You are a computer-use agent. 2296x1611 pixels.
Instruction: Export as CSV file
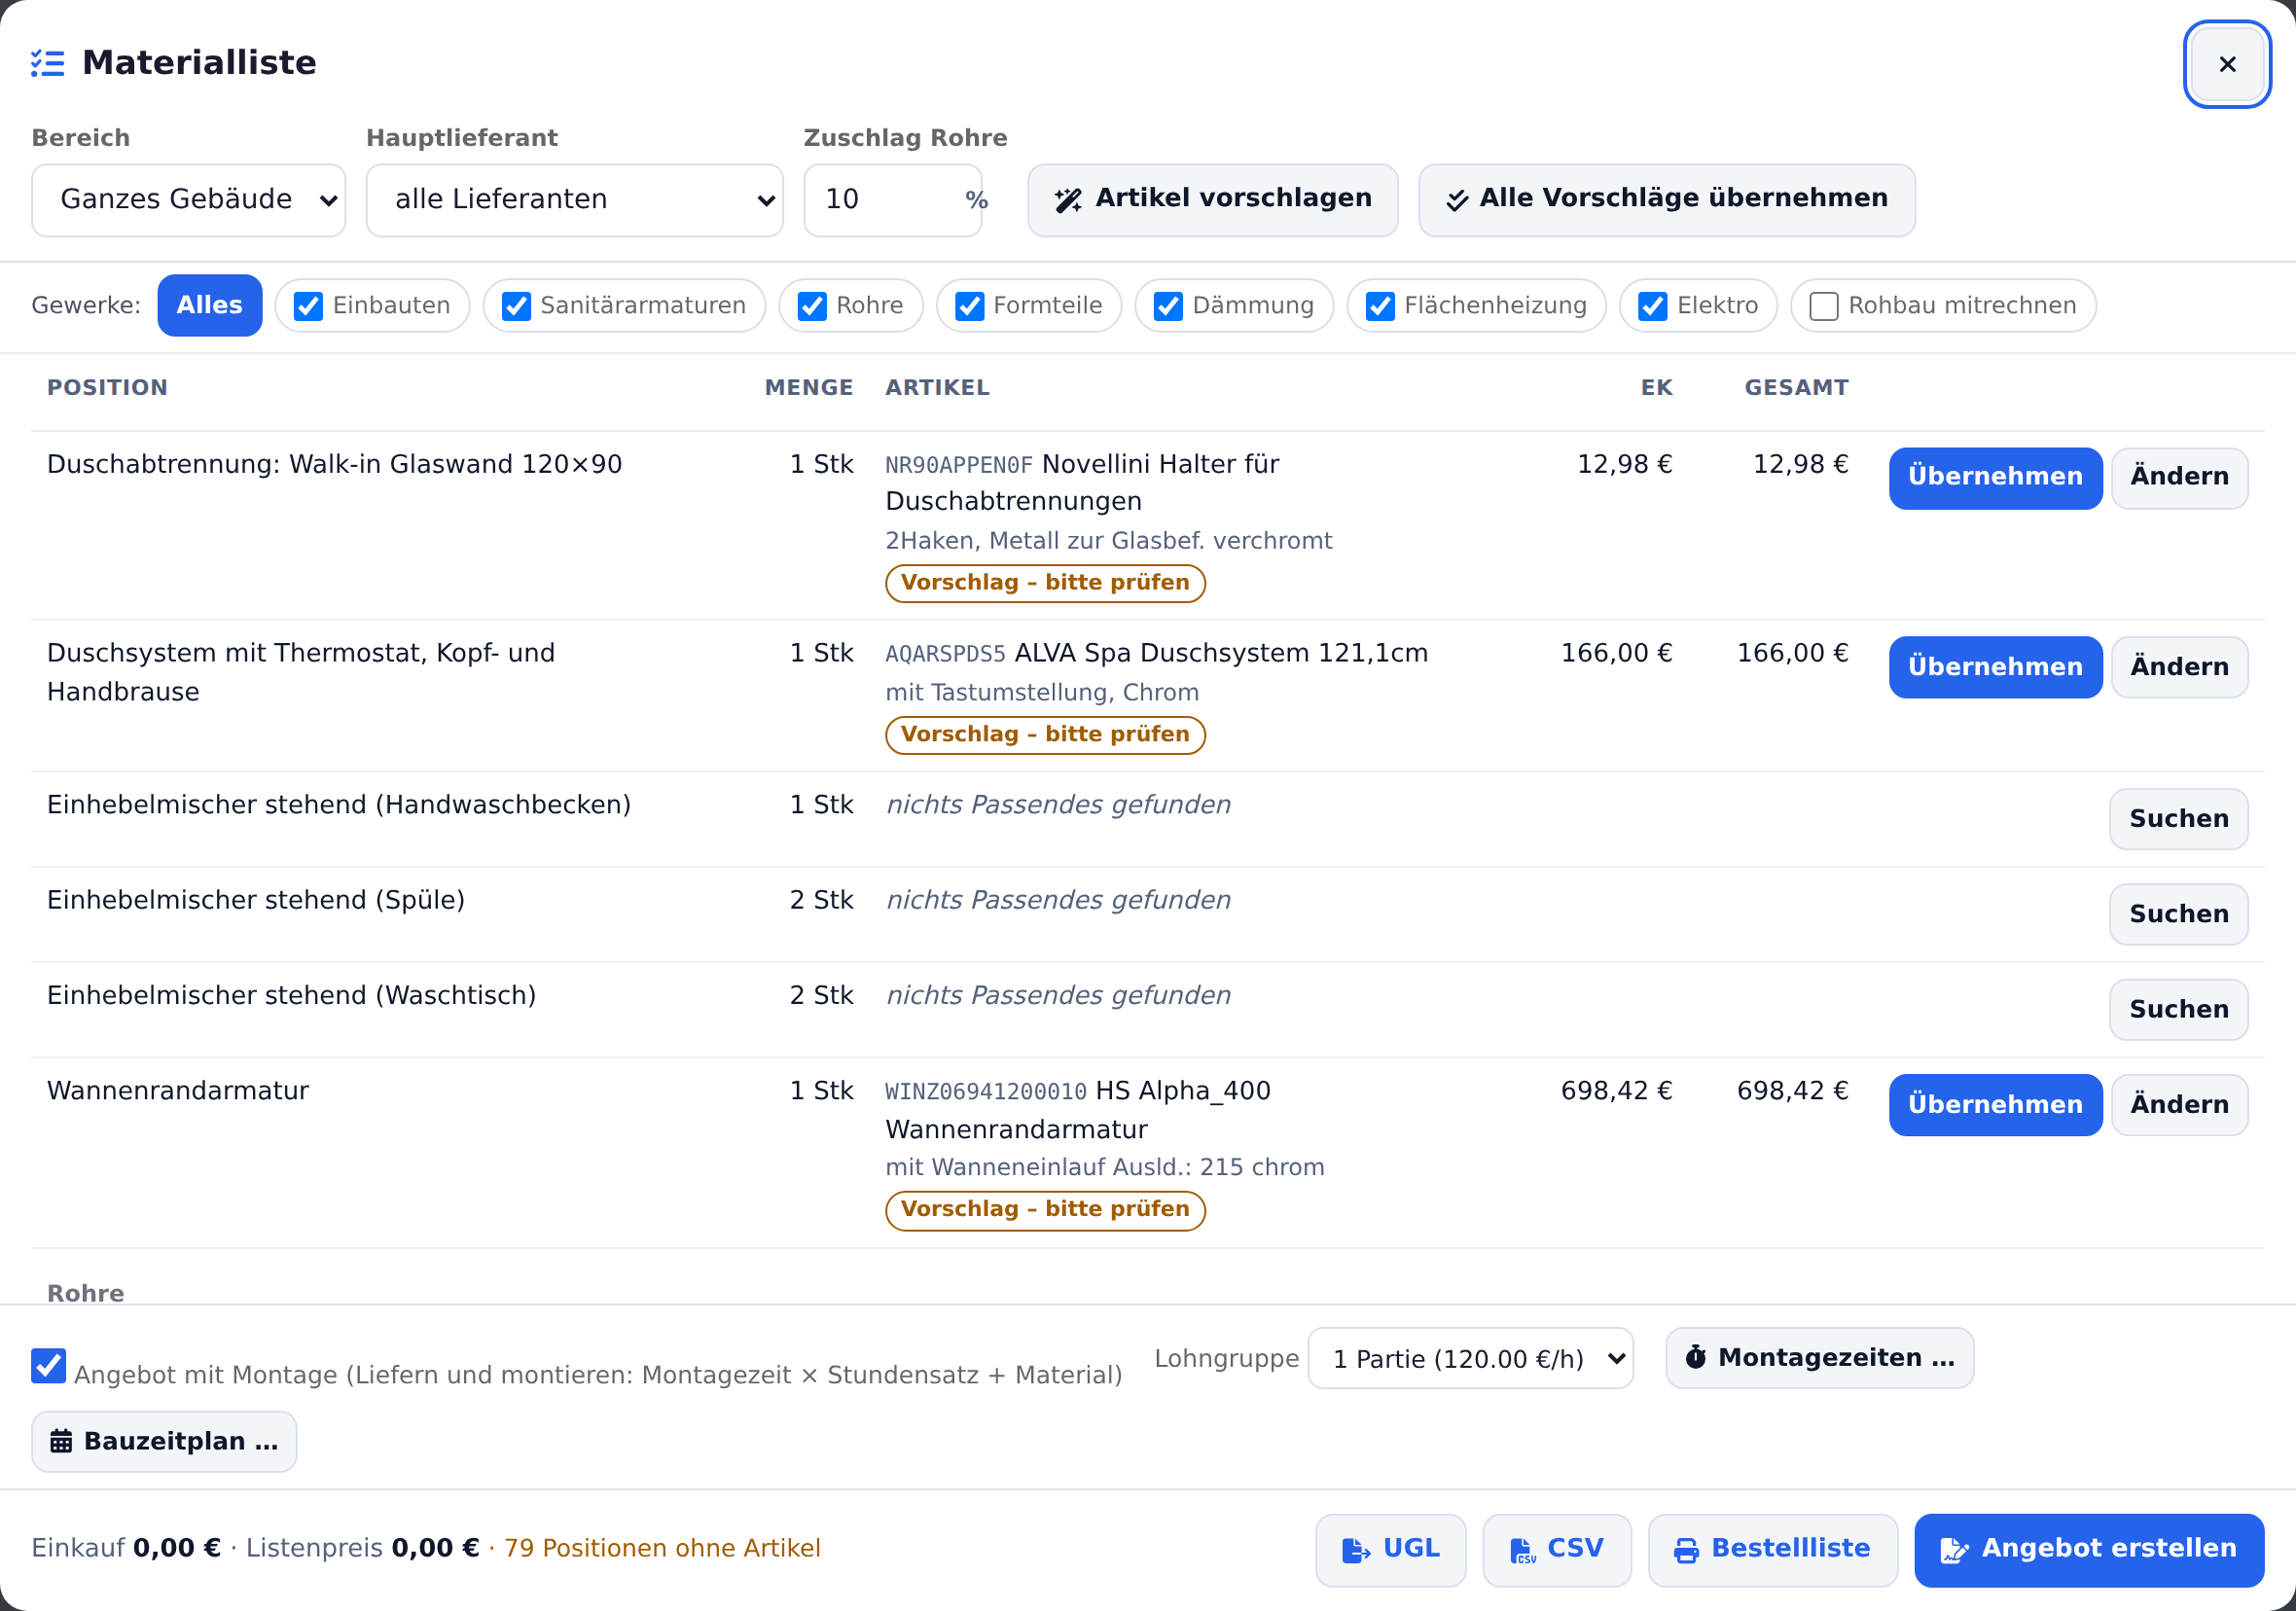[x=1556, y=1549]
